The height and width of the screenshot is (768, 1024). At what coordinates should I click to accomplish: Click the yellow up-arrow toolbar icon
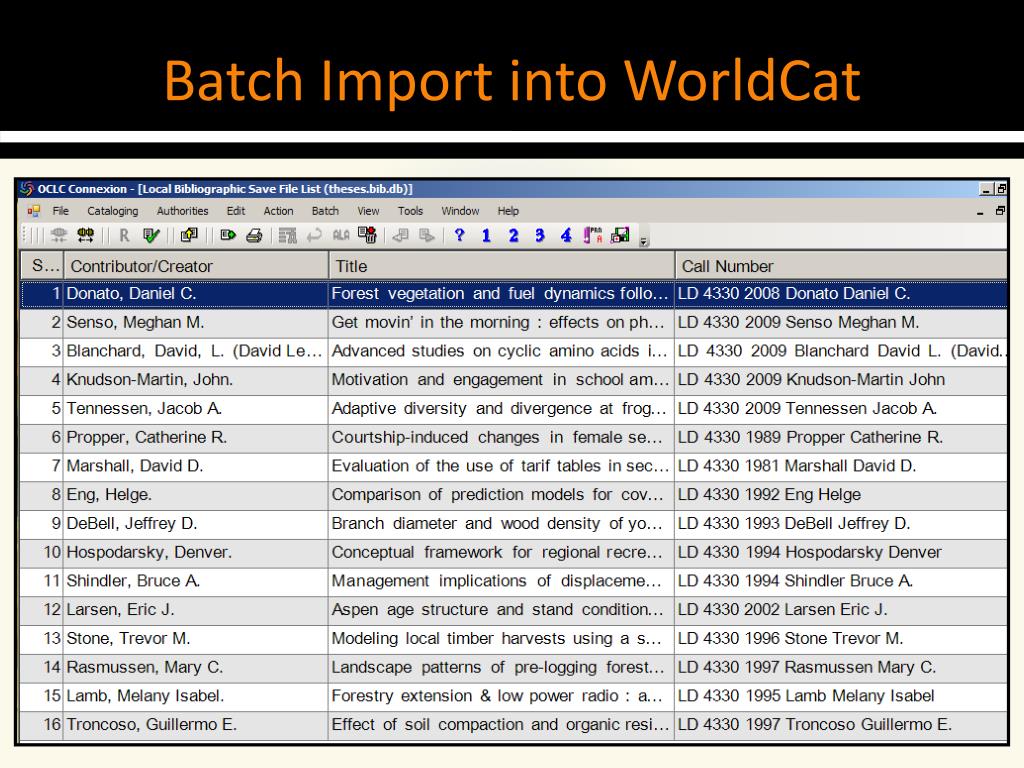tap(189, 235)
